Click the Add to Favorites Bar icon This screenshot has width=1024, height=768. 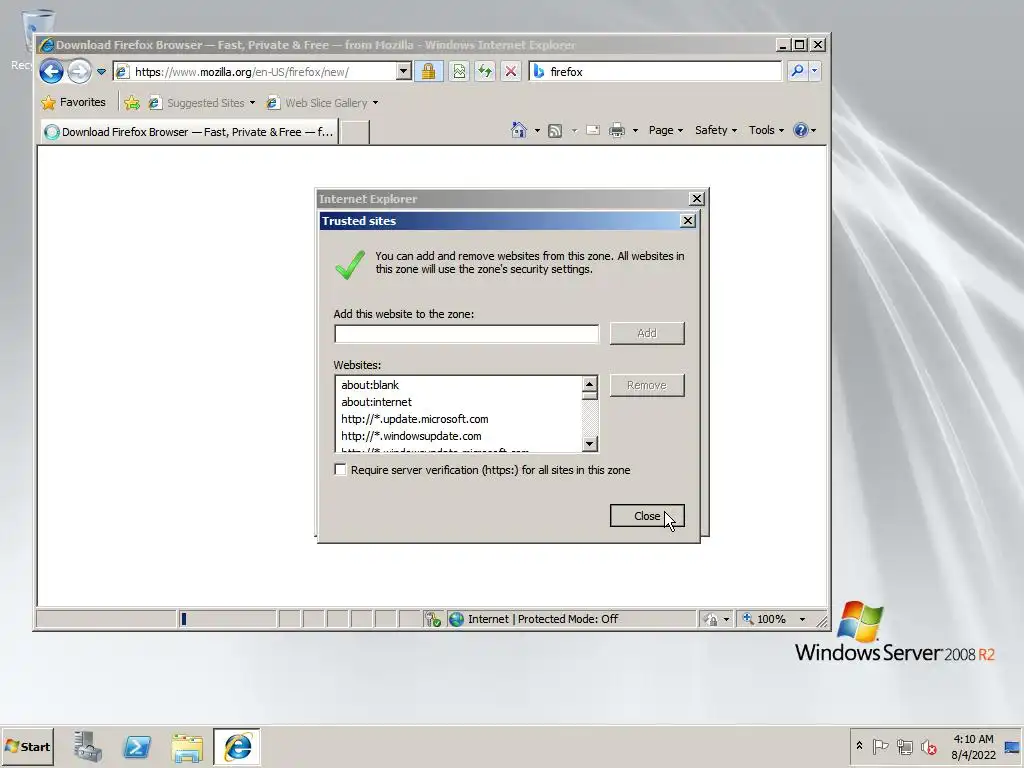[132, 103]
